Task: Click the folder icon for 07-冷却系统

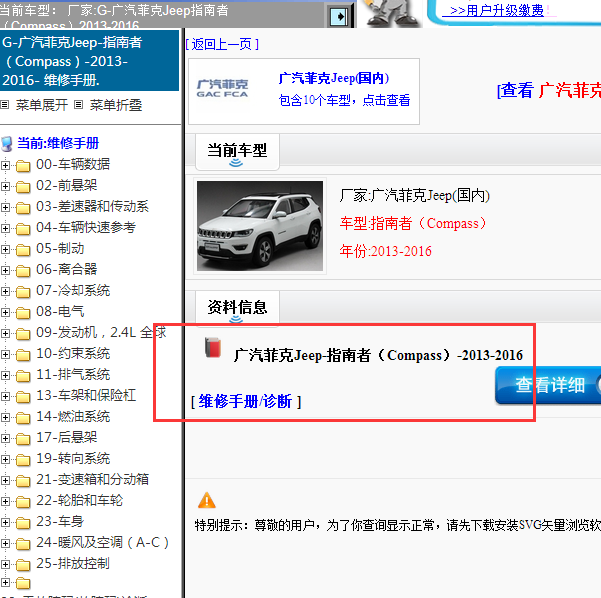Action: pos(23,292)
